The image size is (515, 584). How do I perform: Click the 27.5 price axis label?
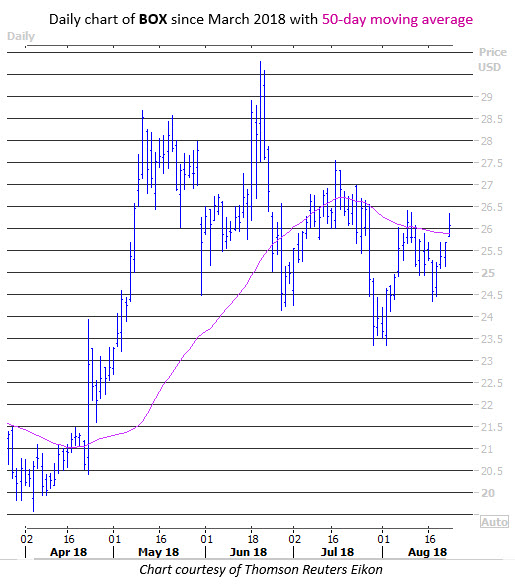(x=492, y=163)
